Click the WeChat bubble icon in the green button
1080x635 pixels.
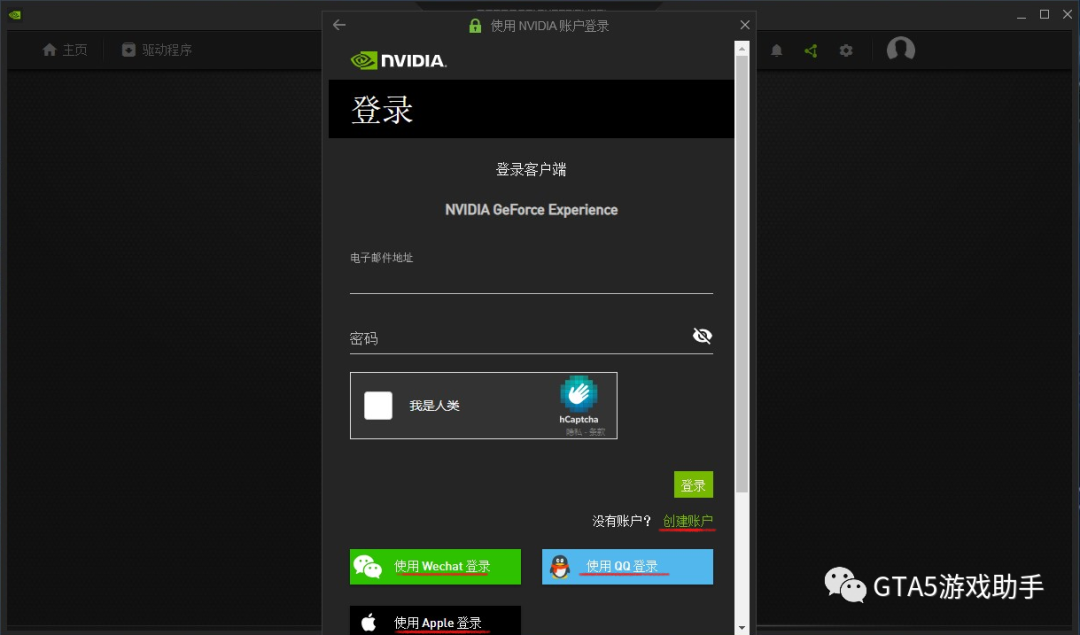point(367,567)
